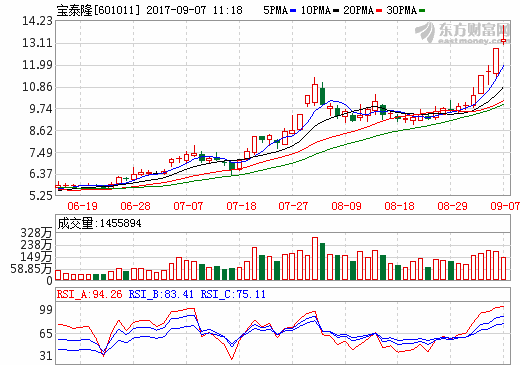Viewport: 520px width, 365px height.
Task: Click the 2017-09-07 11:18 timestamp
Action: tap(194, 10)
